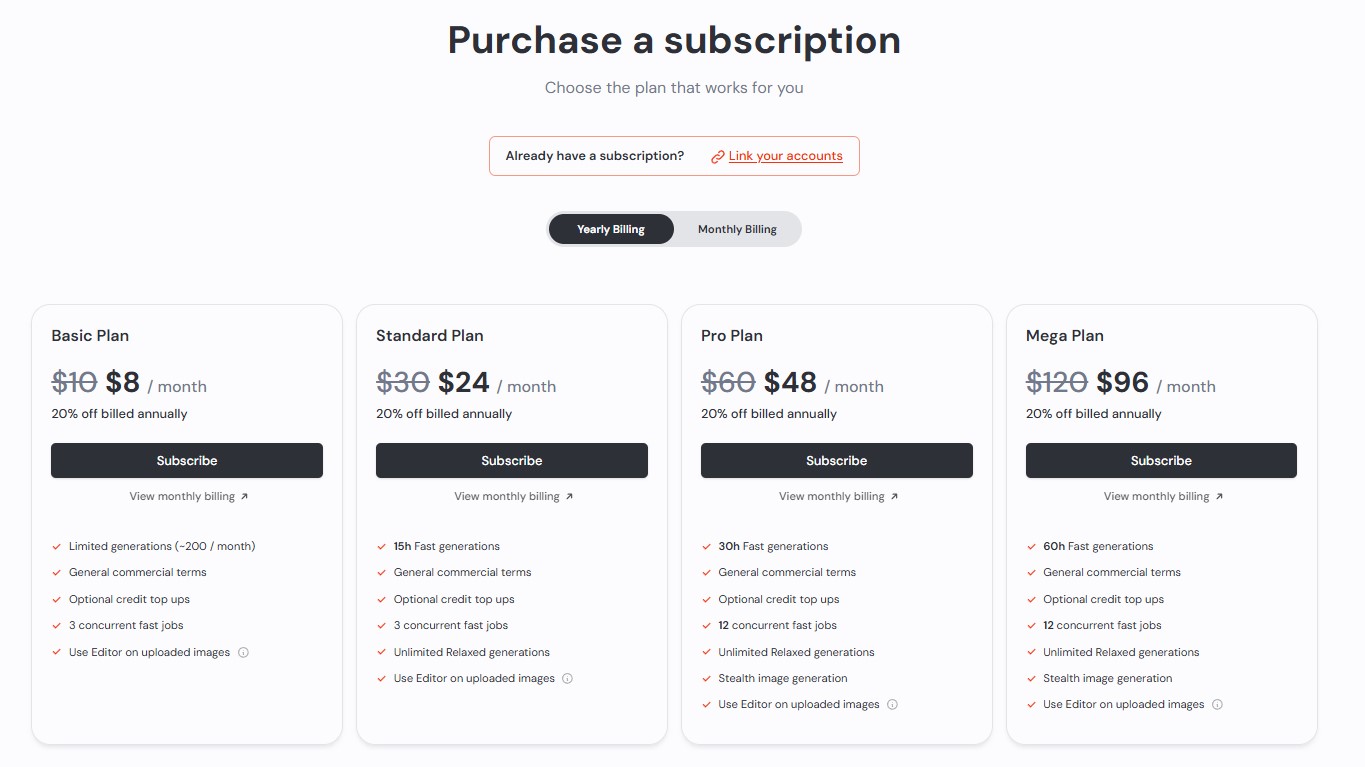
Task: Click the link chain icon beside Link your accounts
Action: pos(717,157)
